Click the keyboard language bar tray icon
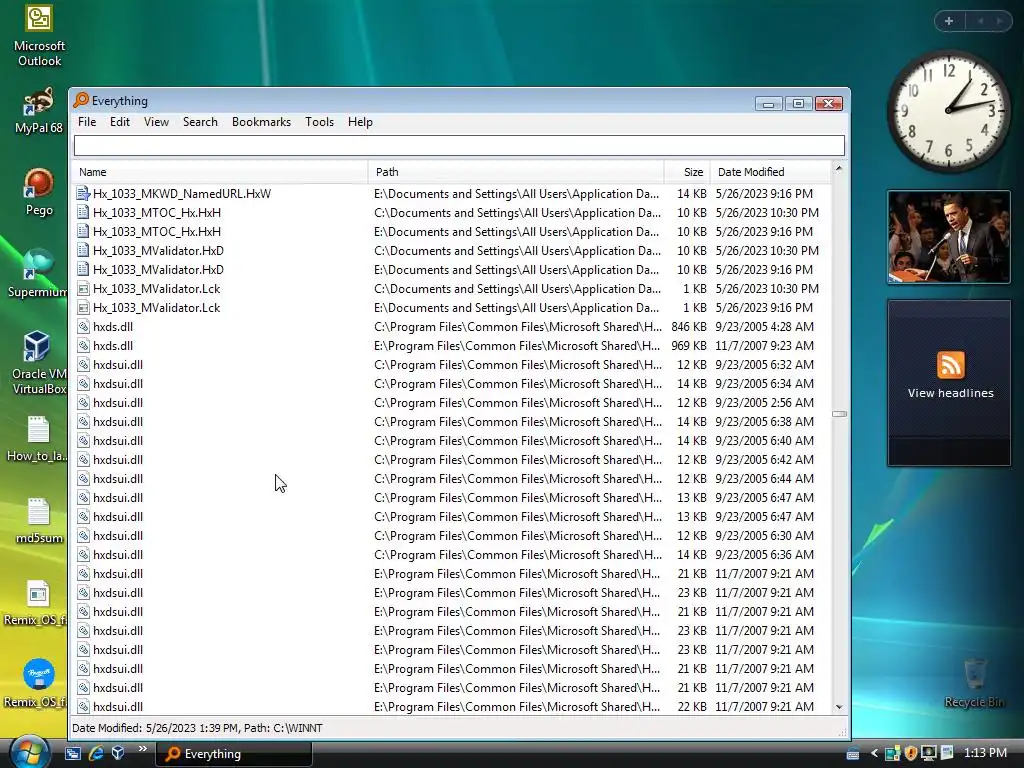 (x=853, y=754)
